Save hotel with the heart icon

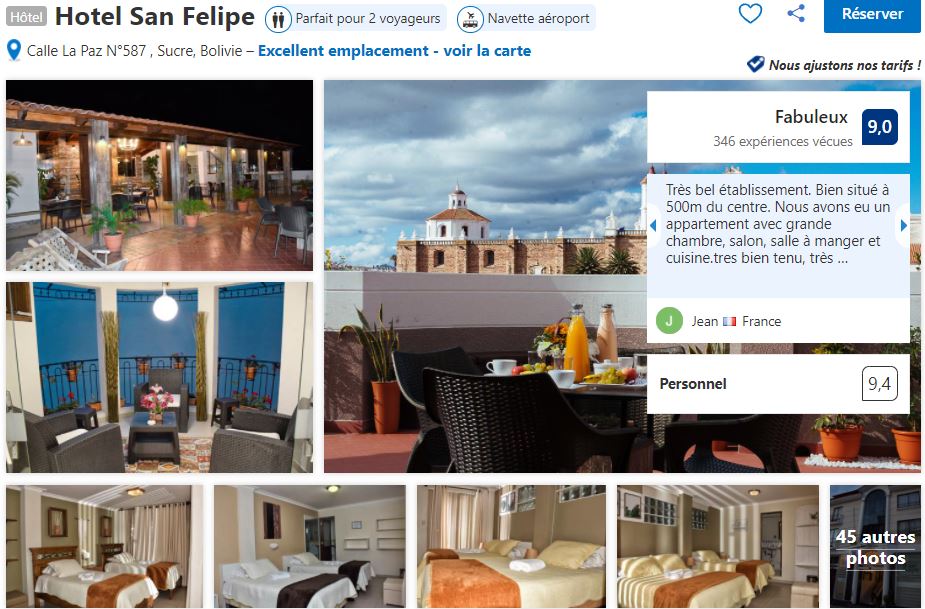(x=750, y=13)
